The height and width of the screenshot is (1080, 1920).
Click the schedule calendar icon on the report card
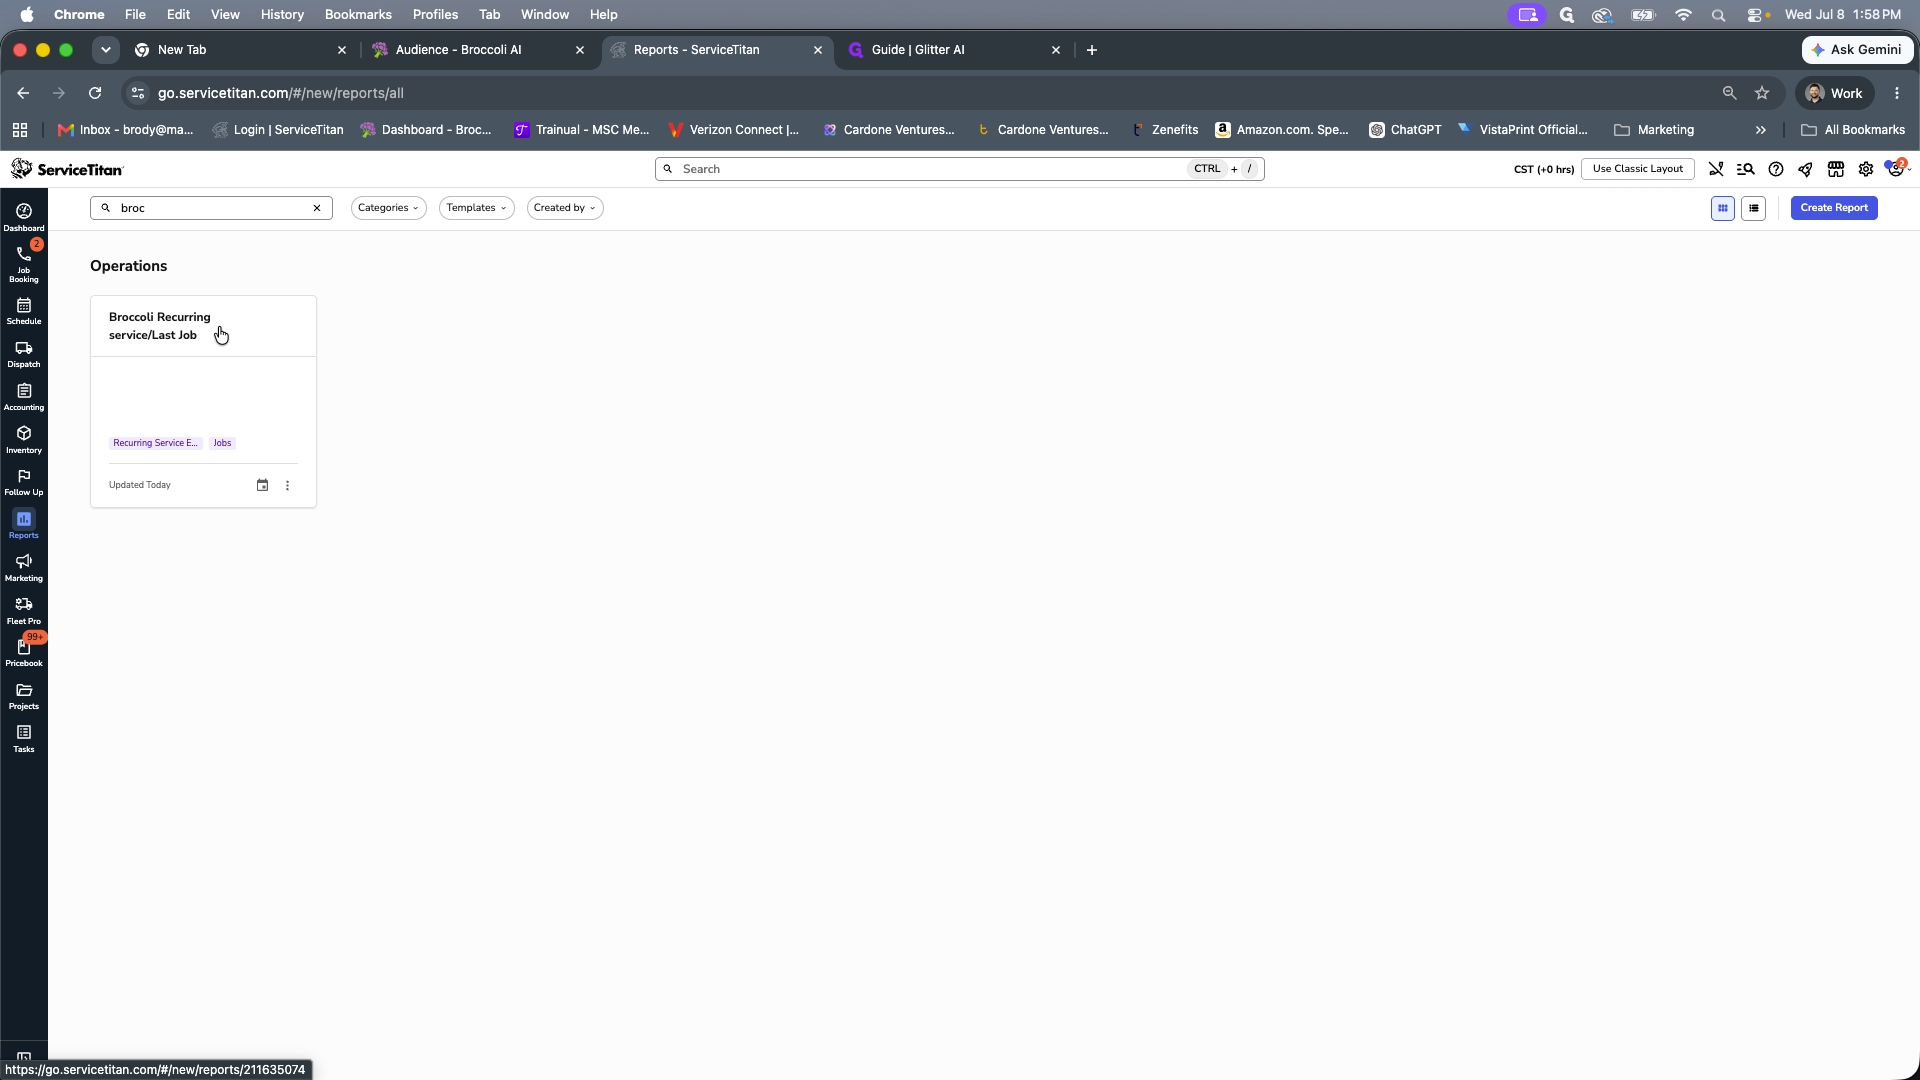click(x=262, y=485)
